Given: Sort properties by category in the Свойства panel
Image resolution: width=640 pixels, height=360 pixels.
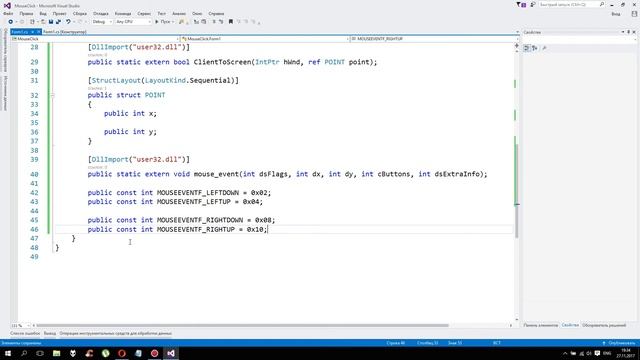Looking at the screenshot, I should coord(527,48).
